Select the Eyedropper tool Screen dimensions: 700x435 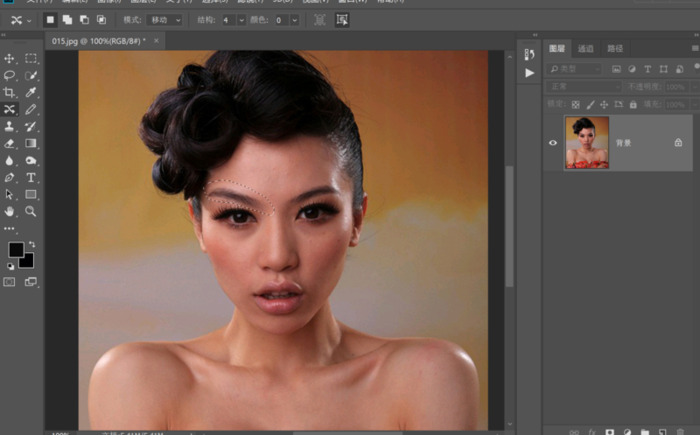click(31, 93)
